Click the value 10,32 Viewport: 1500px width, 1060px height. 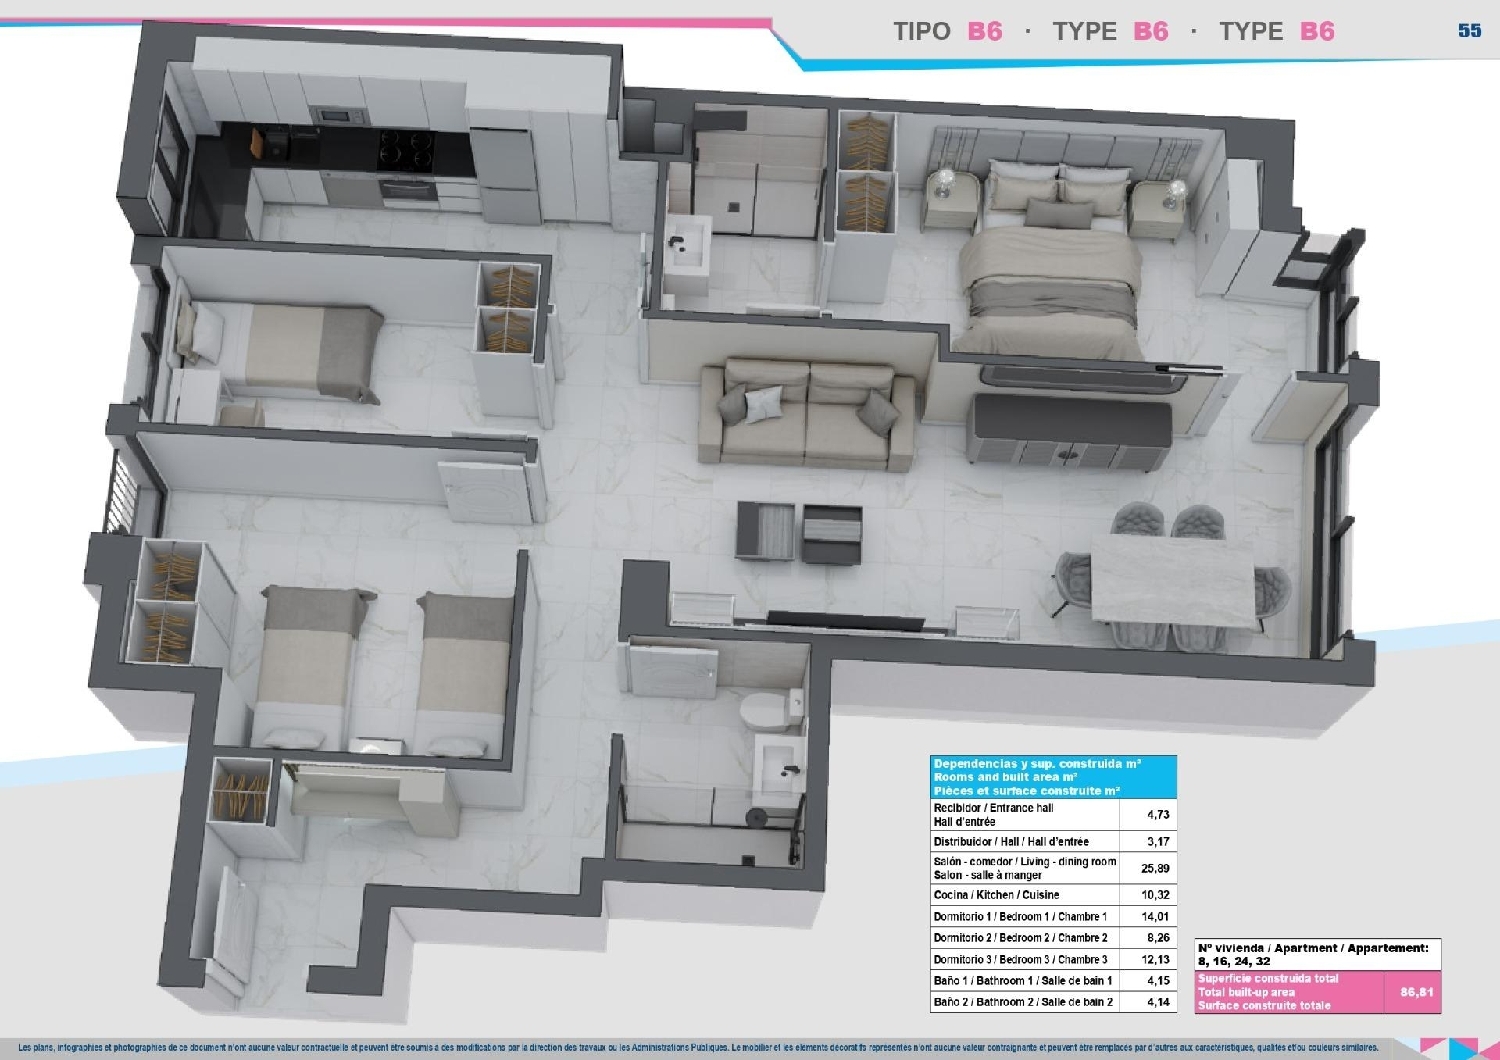(1155, 895)
